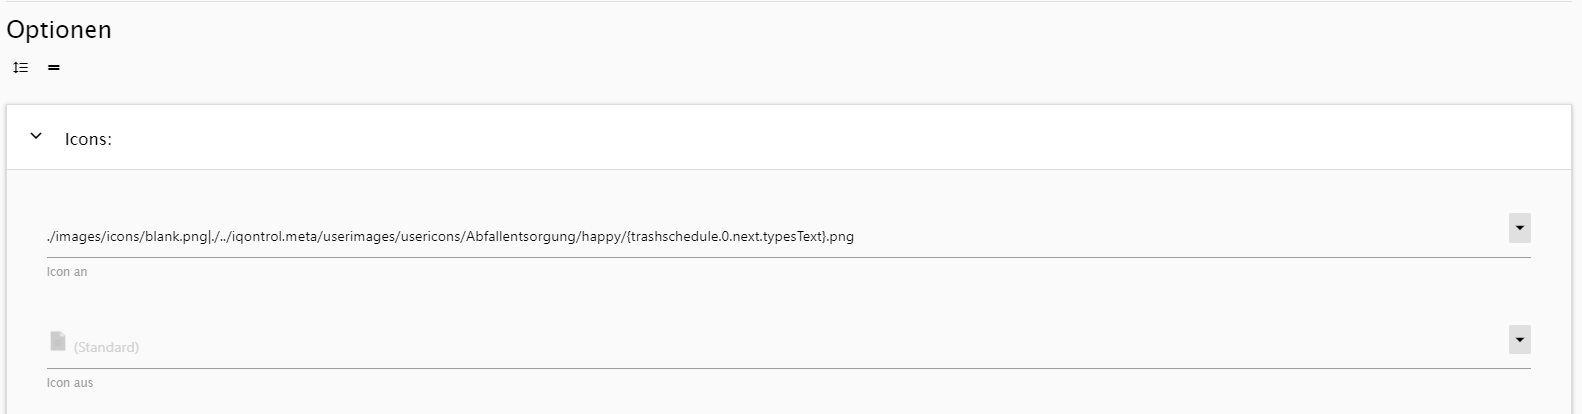The image size is (1582, 414).
Task: Click the "Icon aus" field label
Action: [70, 383]
